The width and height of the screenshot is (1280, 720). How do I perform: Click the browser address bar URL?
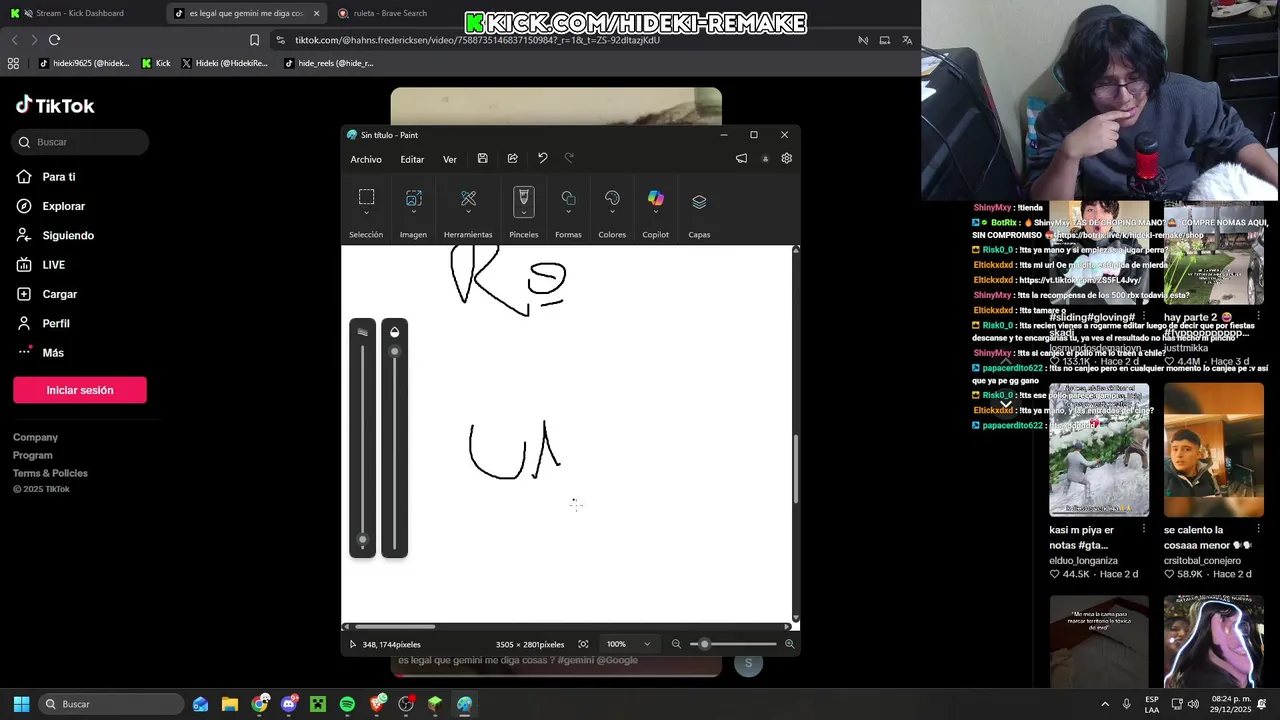[x=477, y=40]
